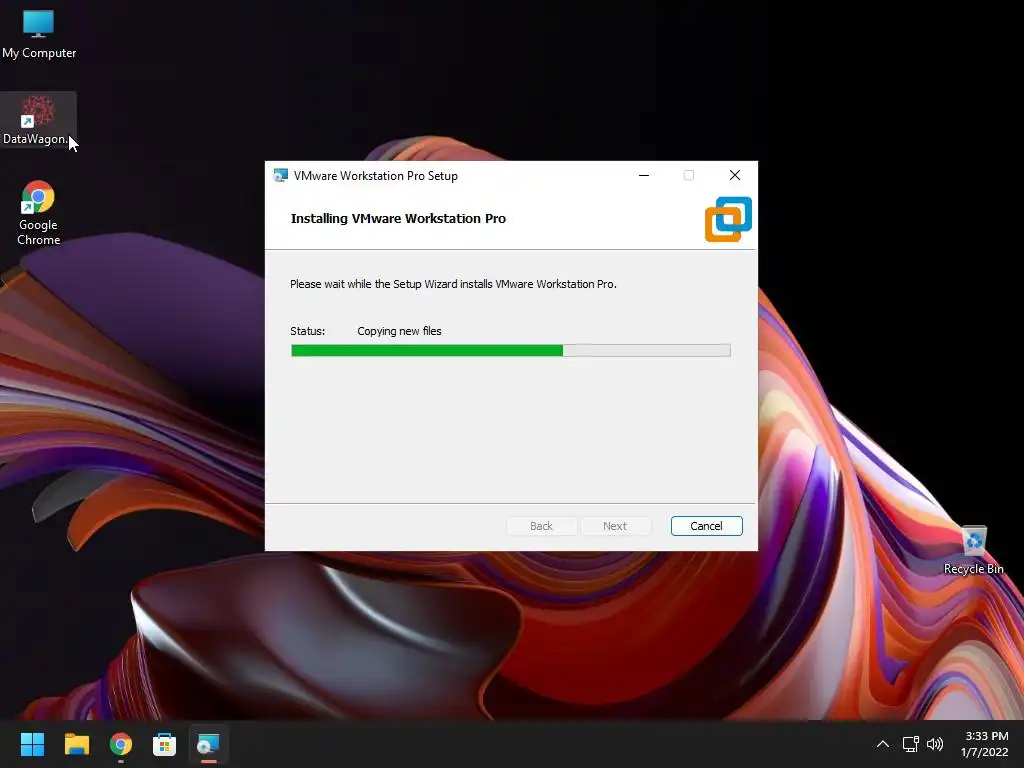Select the Google Chrome desktop shortcut

point(38,213)
